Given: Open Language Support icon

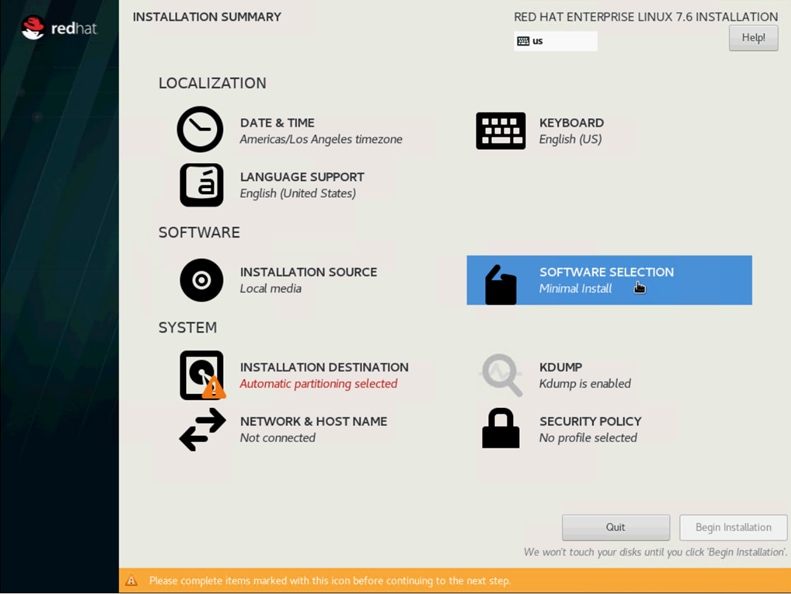Looking at the screenshot, I should (x=201, y=185).
